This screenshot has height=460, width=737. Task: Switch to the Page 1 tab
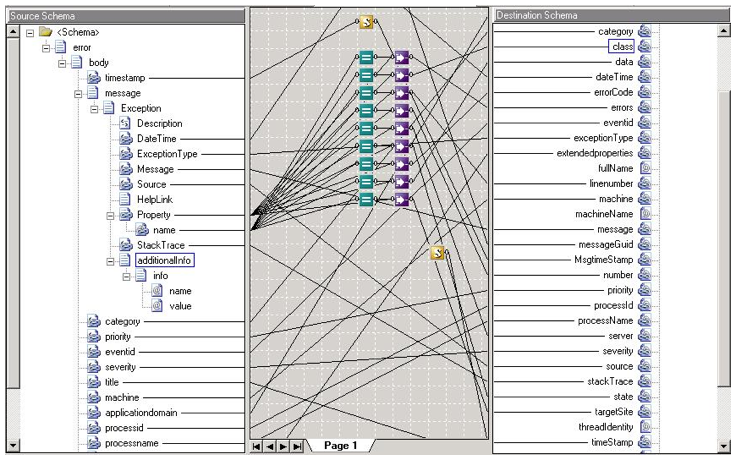click(x=340, y=445)
